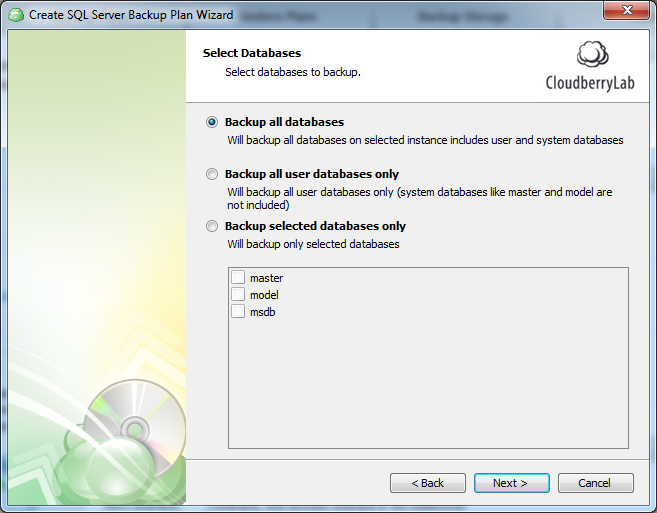Go back with the Back button
The width and height of the screenshot is (657, 513).
[x=428, y=483]
